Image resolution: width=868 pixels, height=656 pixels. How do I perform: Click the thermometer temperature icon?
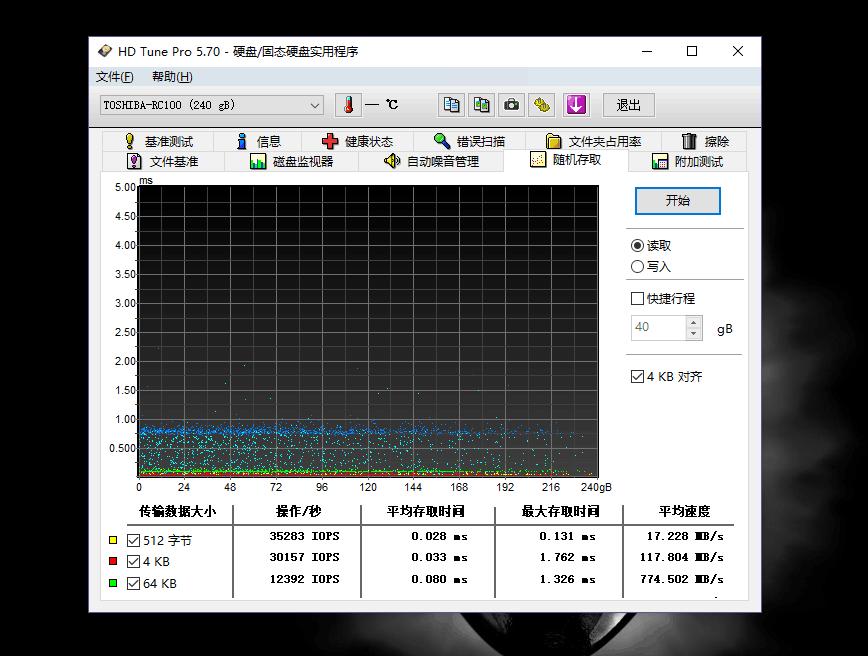[347, 104]
